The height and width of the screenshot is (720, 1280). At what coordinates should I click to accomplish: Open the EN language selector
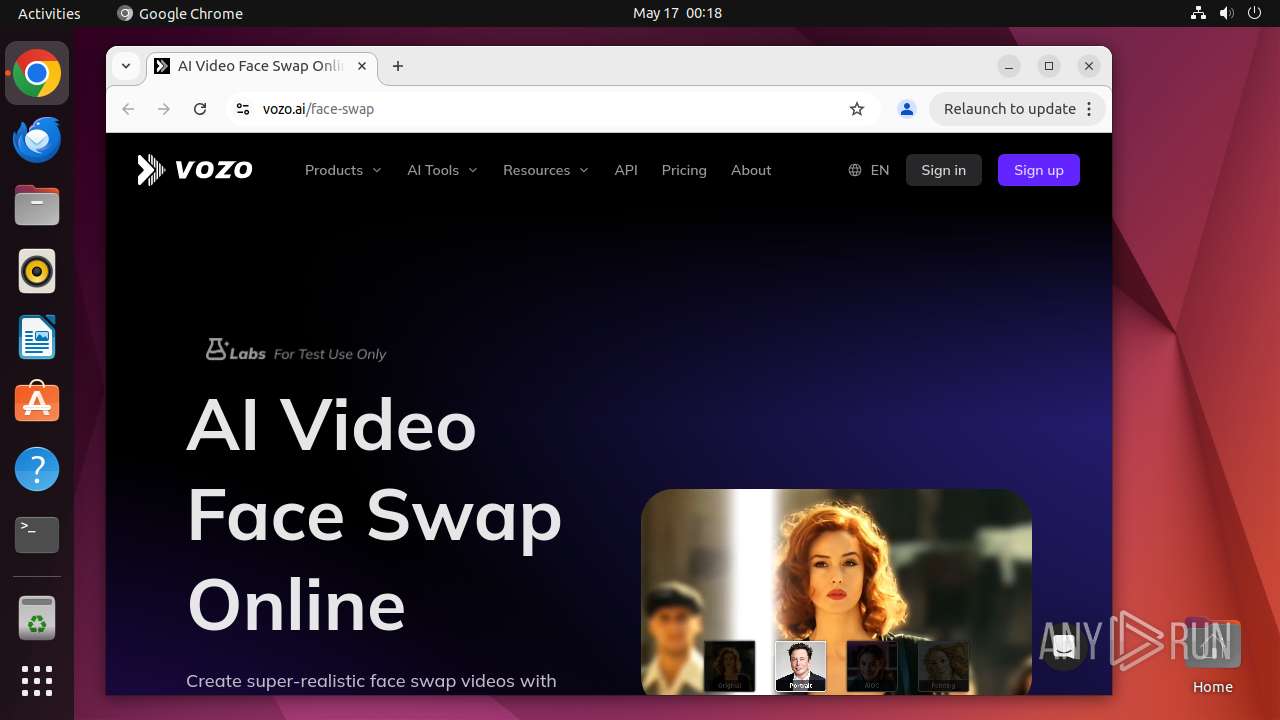[x=868, y=170]
